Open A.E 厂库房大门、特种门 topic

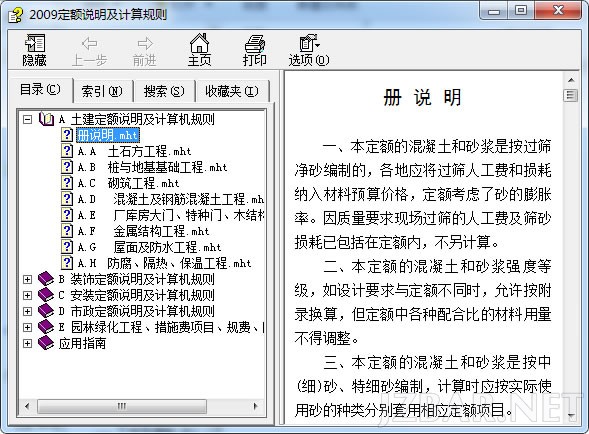point(171,215)
